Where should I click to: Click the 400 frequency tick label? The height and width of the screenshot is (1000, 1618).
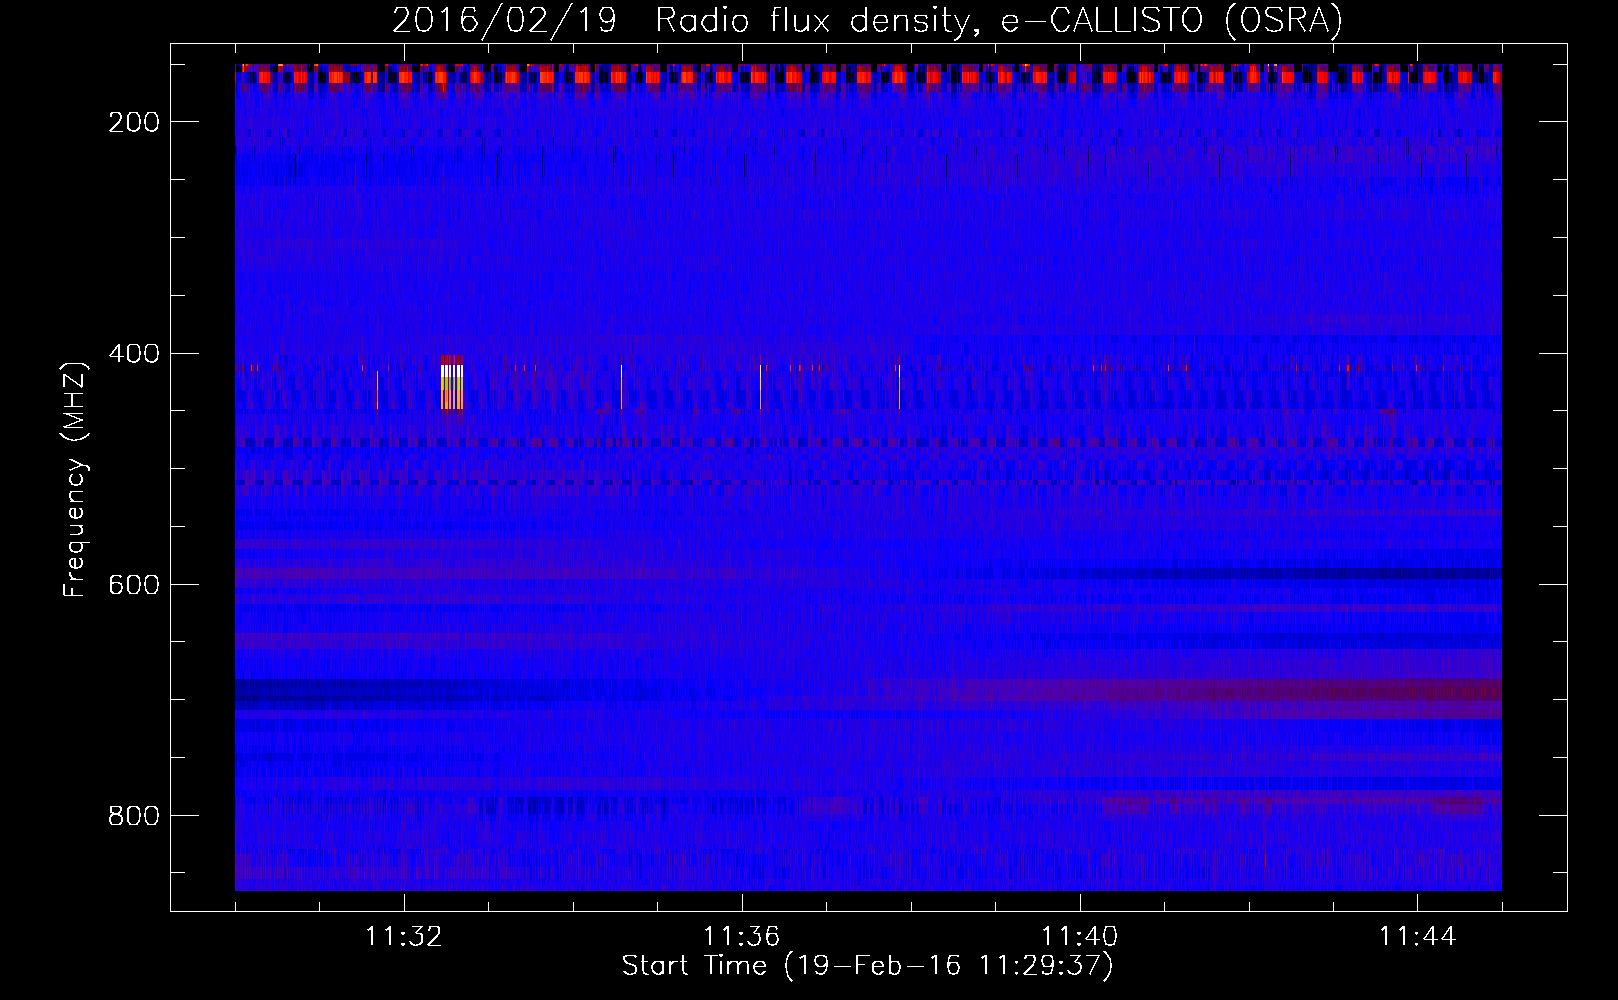click(134, 354)
